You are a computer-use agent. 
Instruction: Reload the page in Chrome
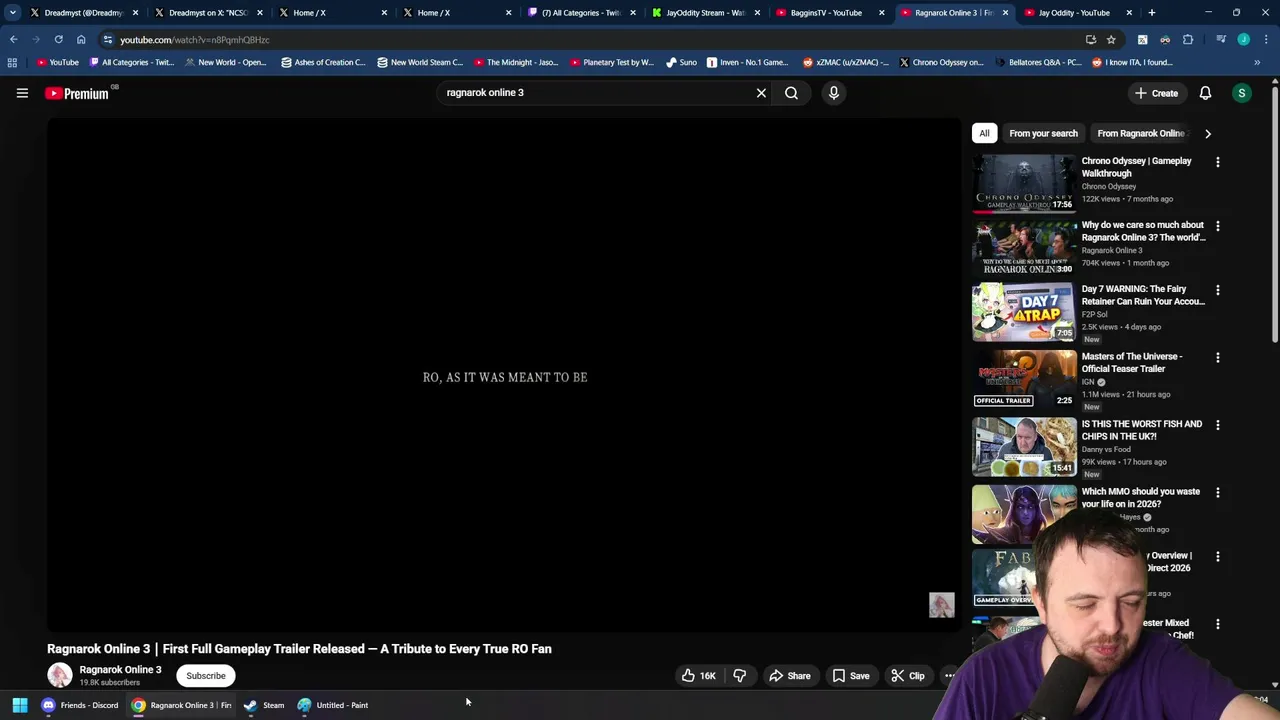tap(58, 40)
